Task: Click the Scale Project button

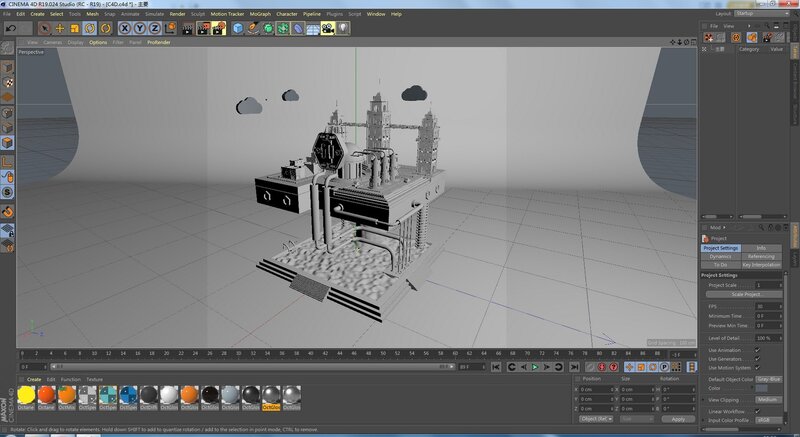Action: (x=746, y=294)
